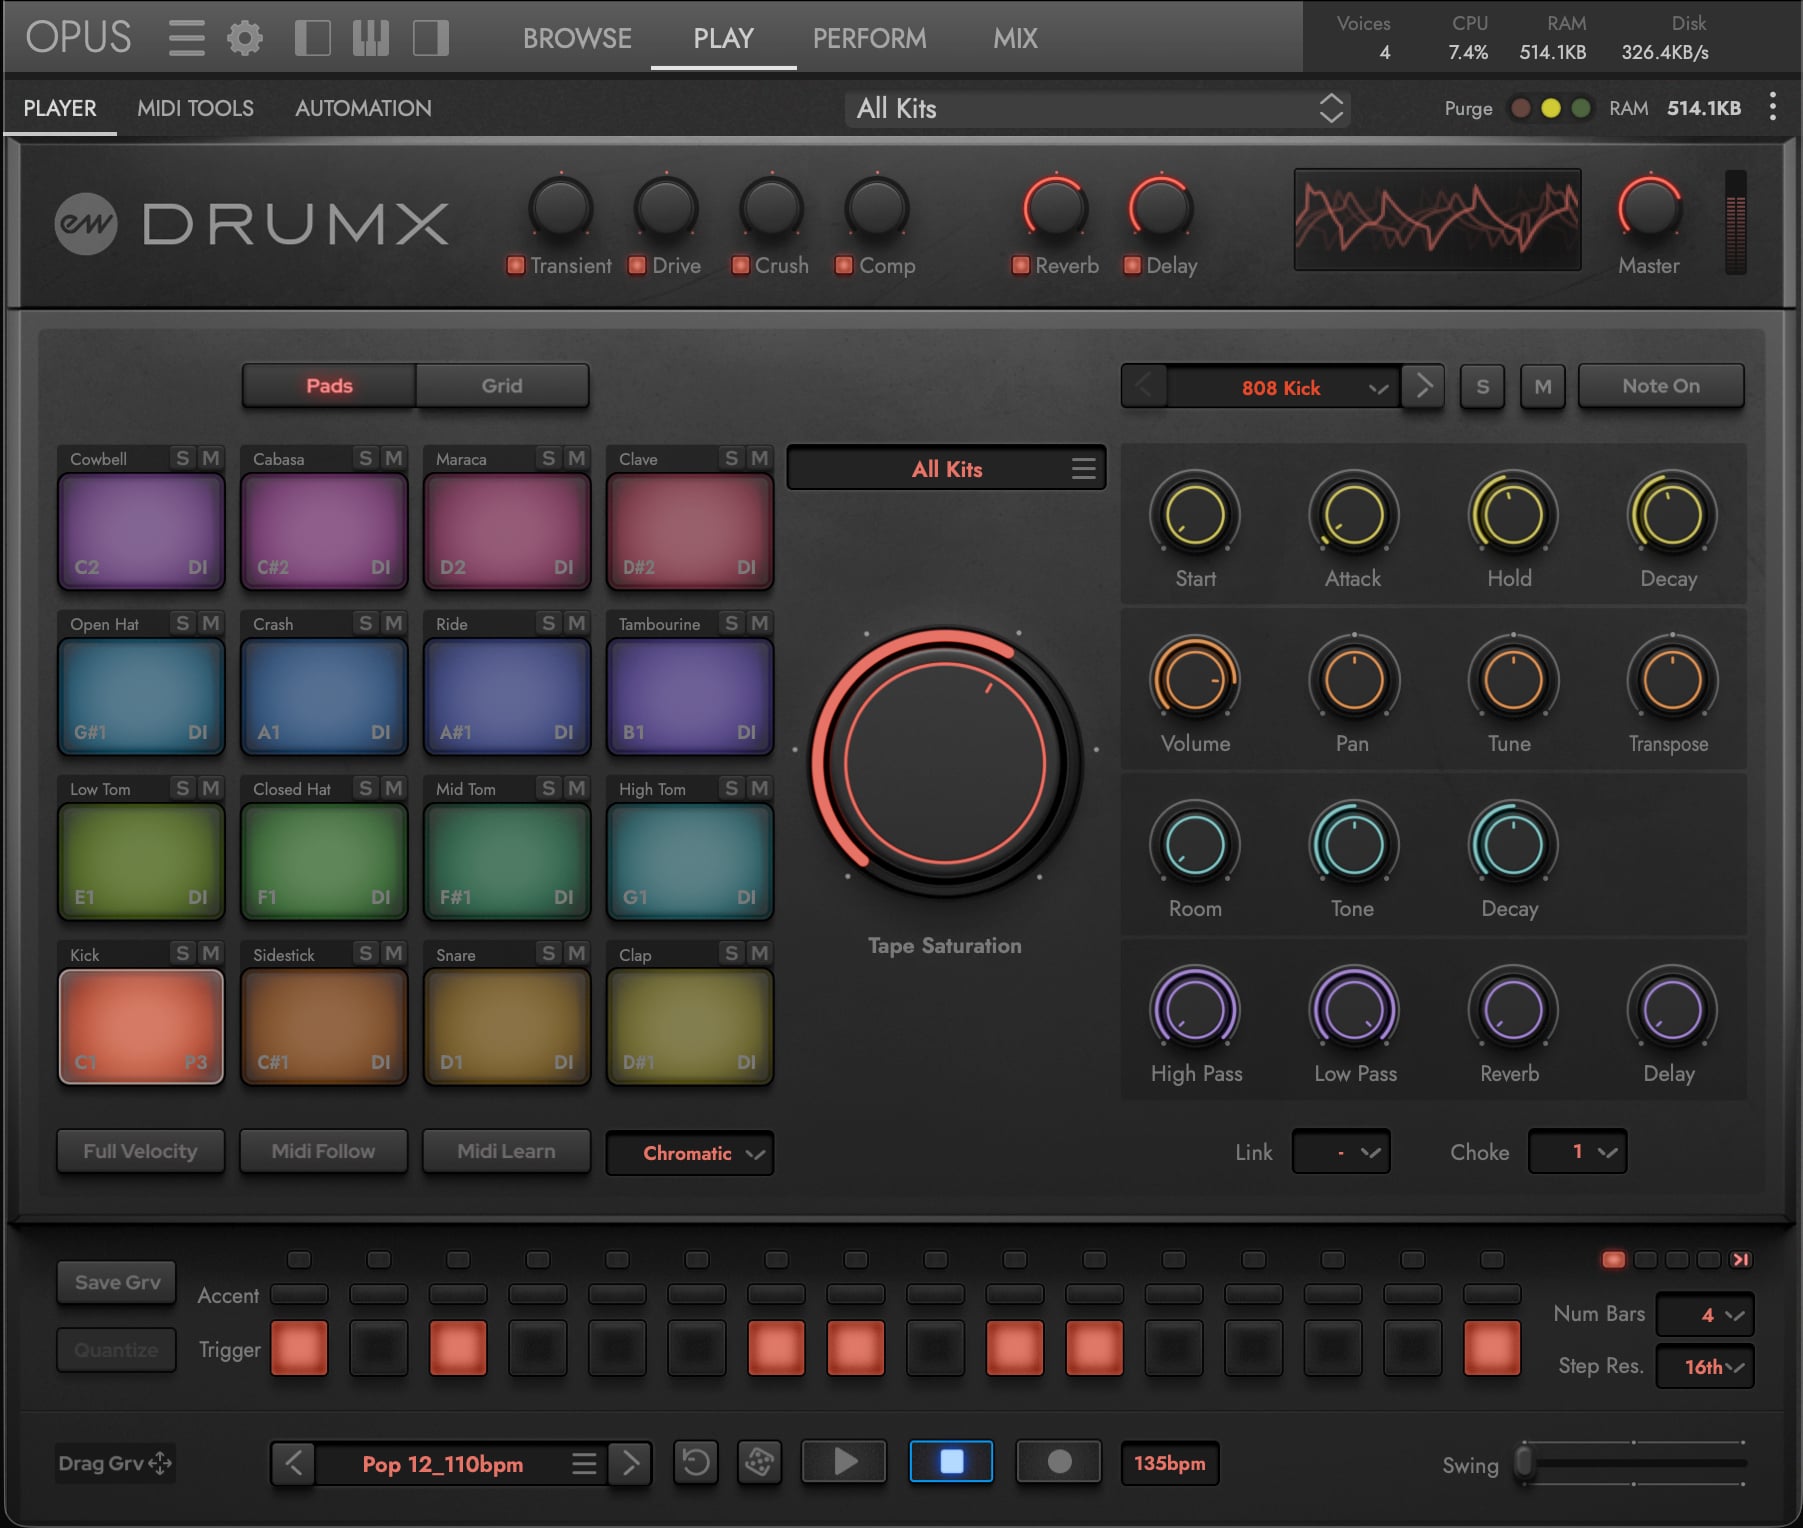Change the Num Bars dropdown

tap(1705, 1315)
